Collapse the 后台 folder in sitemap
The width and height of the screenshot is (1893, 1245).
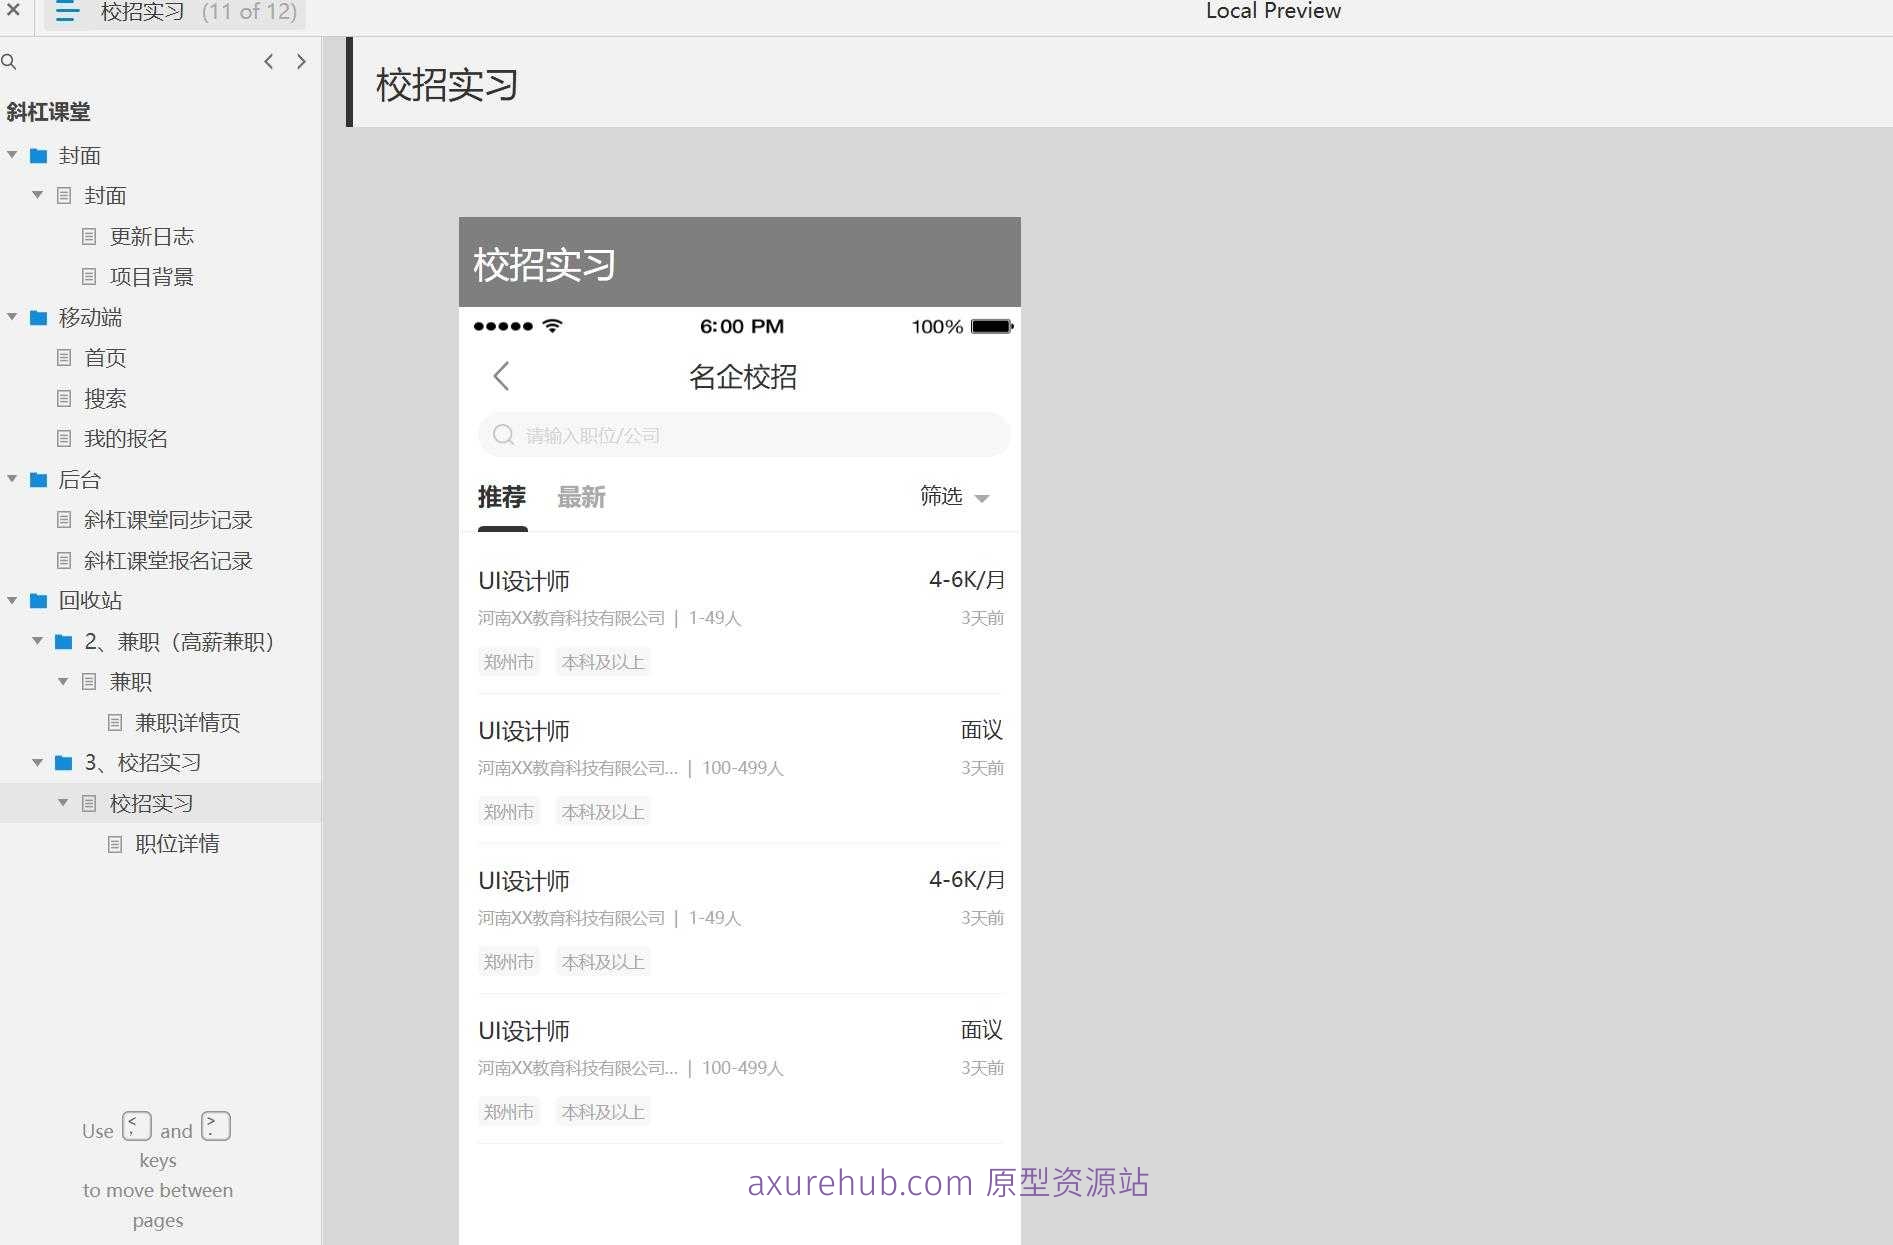pos(12,479)
